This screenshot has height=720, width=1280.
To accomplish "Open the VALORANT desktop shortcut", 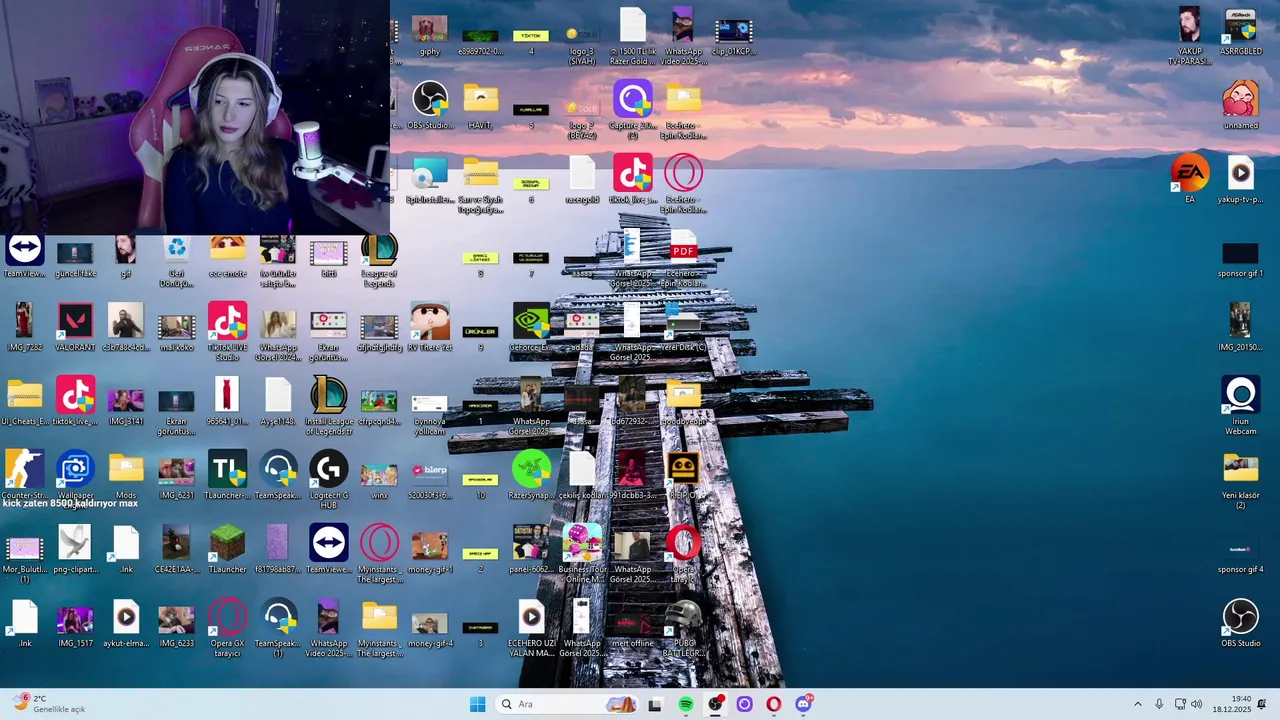I will pos(75,328).
